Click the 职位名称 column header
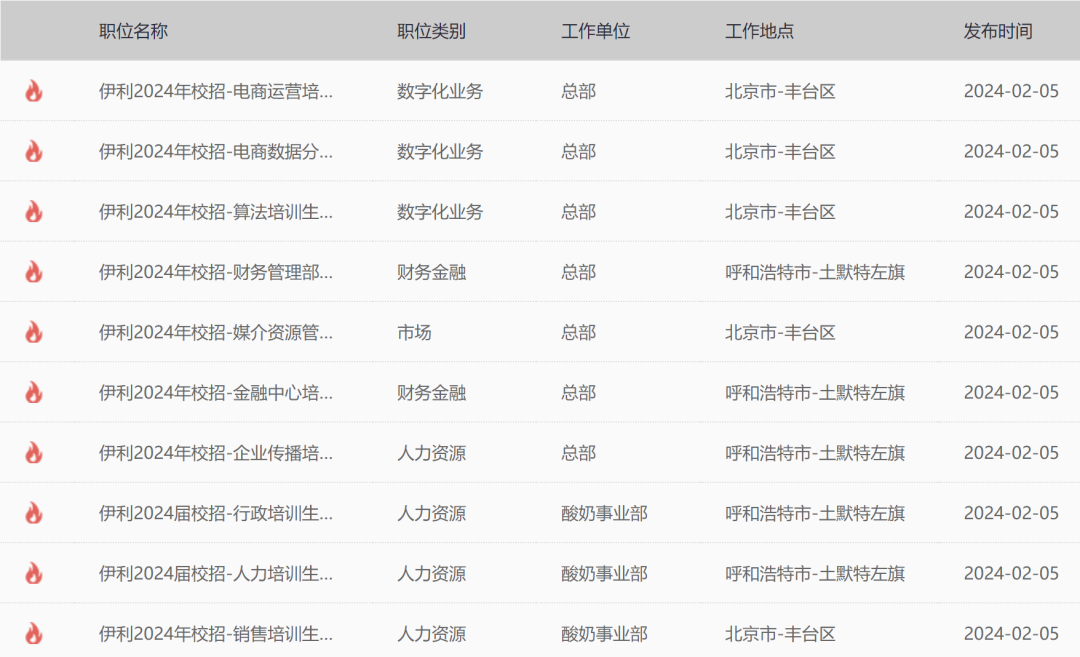 (x=133, y=31)
